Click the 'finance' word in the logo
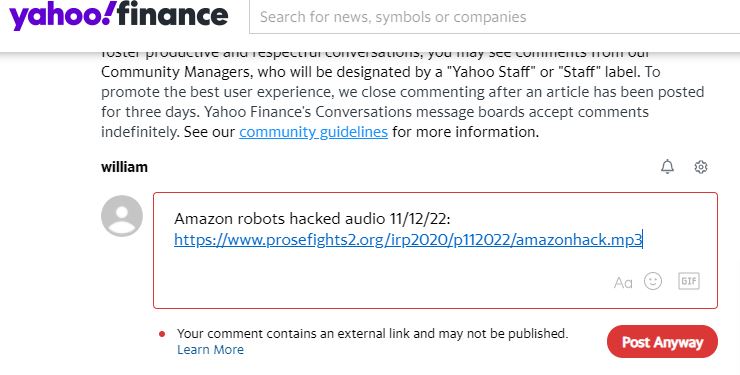Screen dimensions: 740x375 [x=173, y=15]
